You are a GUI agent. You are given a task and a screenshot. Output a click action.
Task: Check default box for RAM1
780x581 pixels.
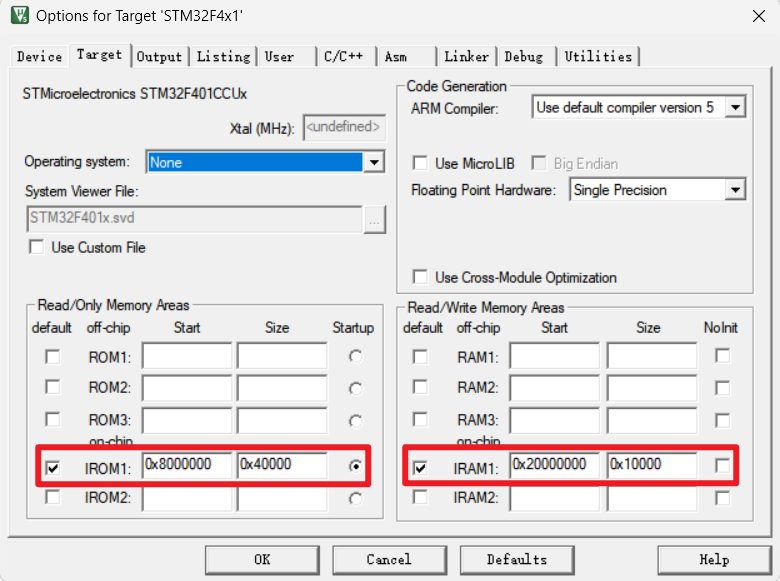[420, 357]
